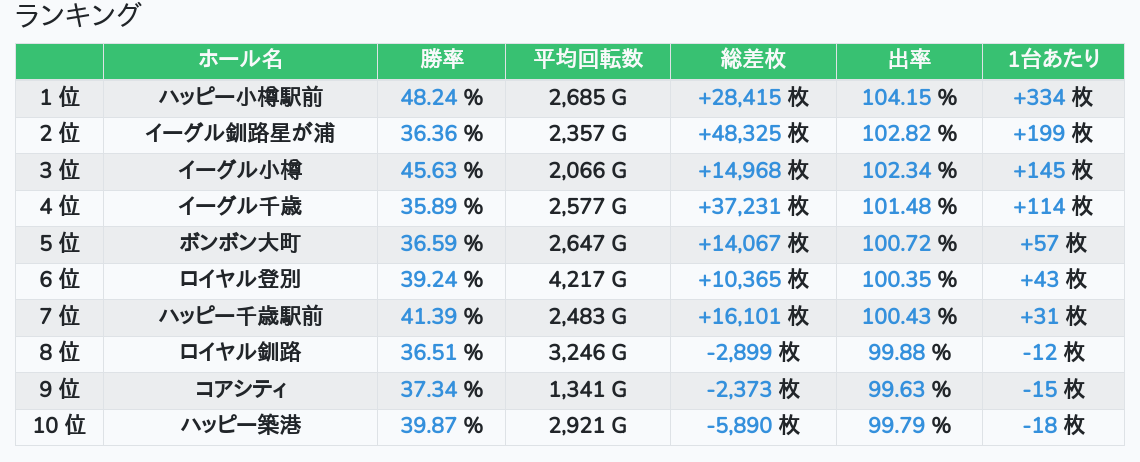Click the 平均回転数 column header

[588, 60]
